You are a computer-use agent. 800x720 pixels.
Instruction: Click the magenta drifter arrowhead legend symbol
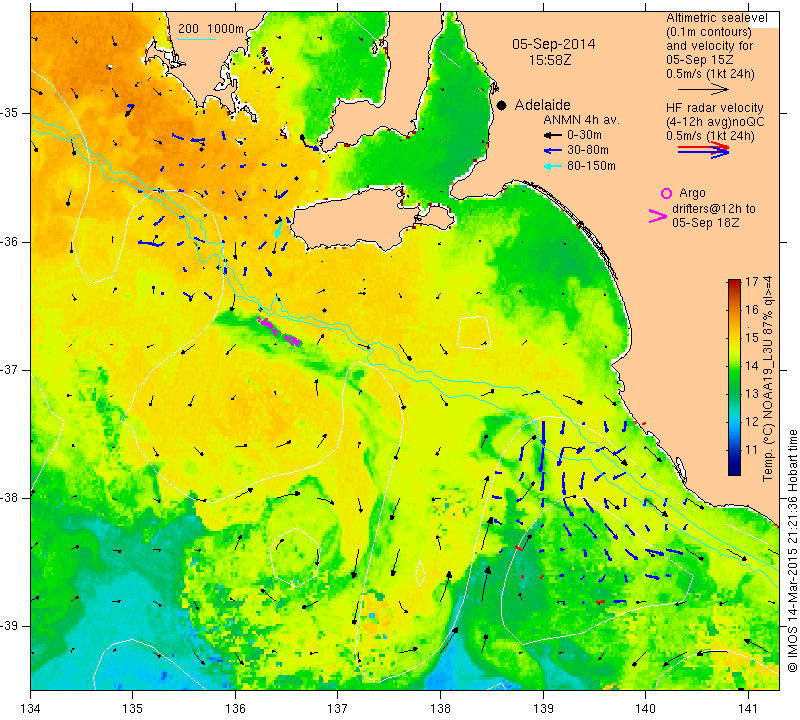click(x=658, y=216)
